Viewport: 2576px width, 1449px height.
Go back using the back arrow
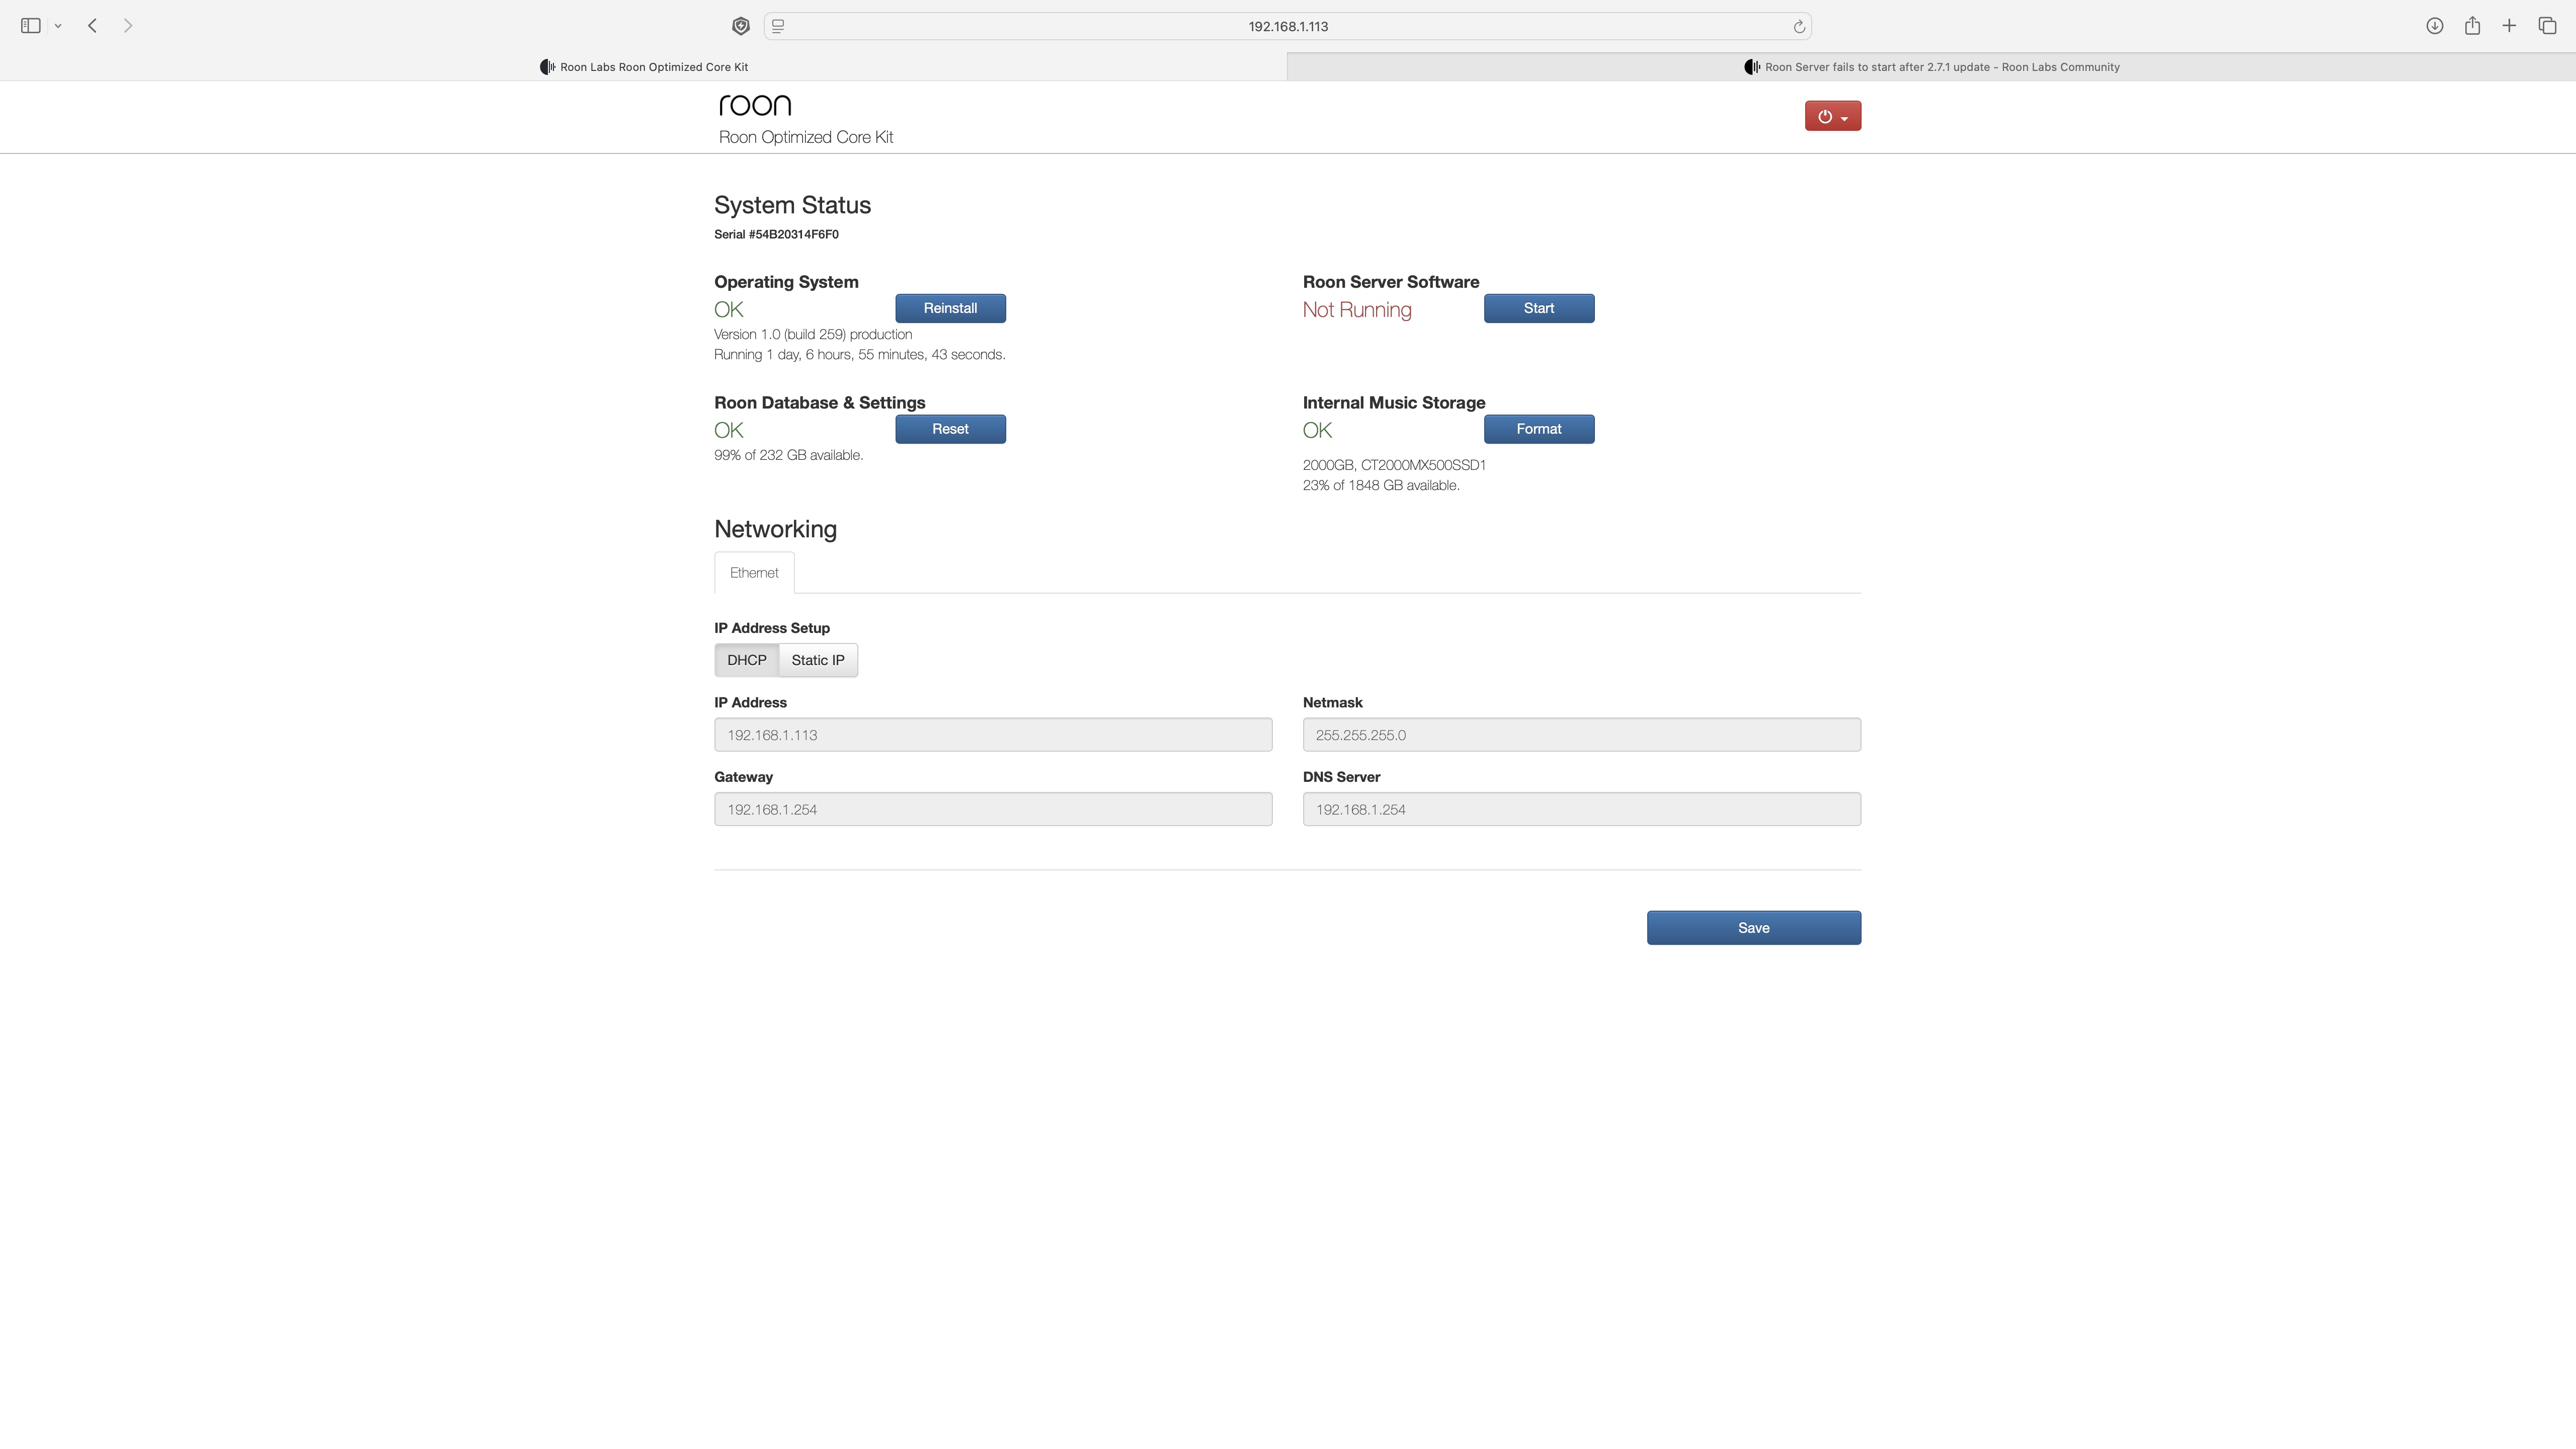pyautogui.click(x=92, y=26)
